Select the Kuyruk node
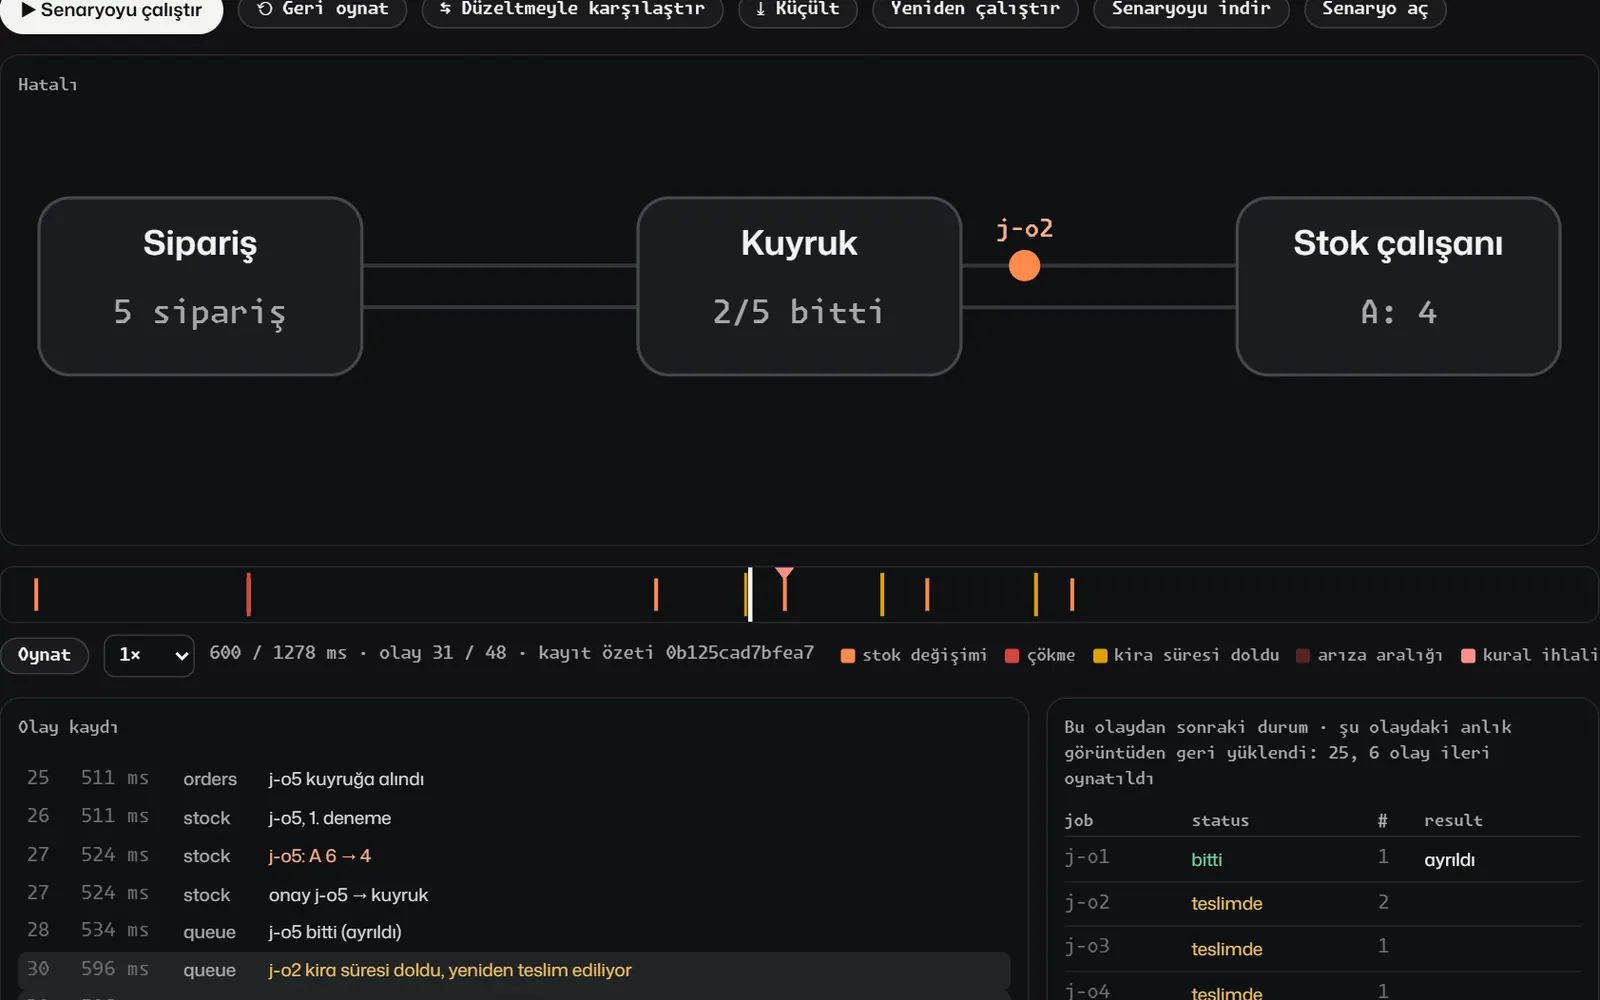This screenshot has height=1000, width=1600. click(x=799, y=286)
